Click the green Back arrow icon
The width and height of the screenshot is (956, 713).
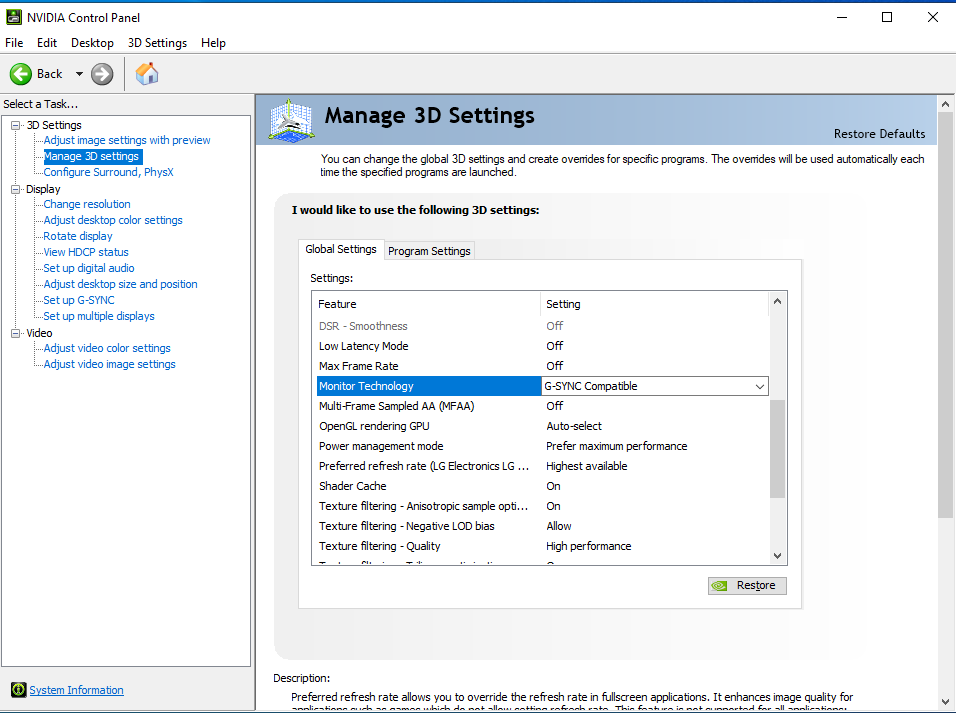21,74
